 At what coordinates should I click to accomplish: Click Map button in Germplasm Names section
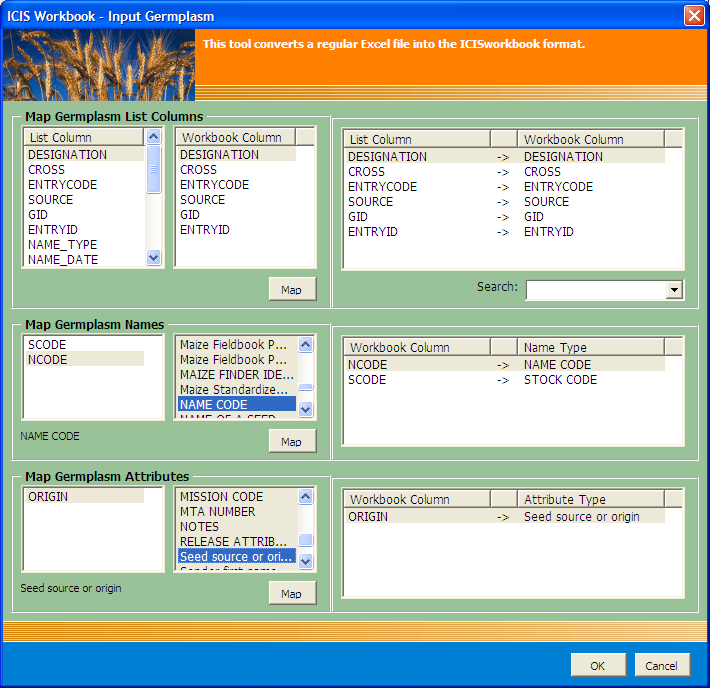pos(292,441)
